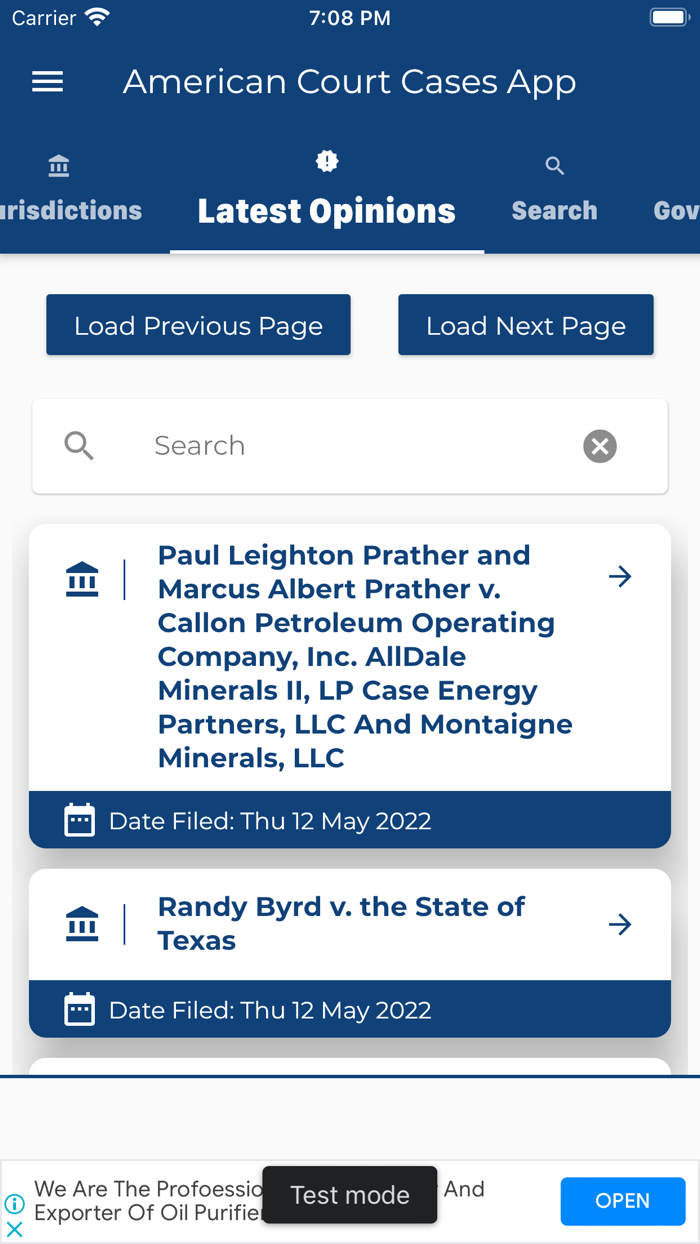Click the courthouse icon above Jurisdictions
This screenshot has height=1244, width=700.
[x=58, y=165]
